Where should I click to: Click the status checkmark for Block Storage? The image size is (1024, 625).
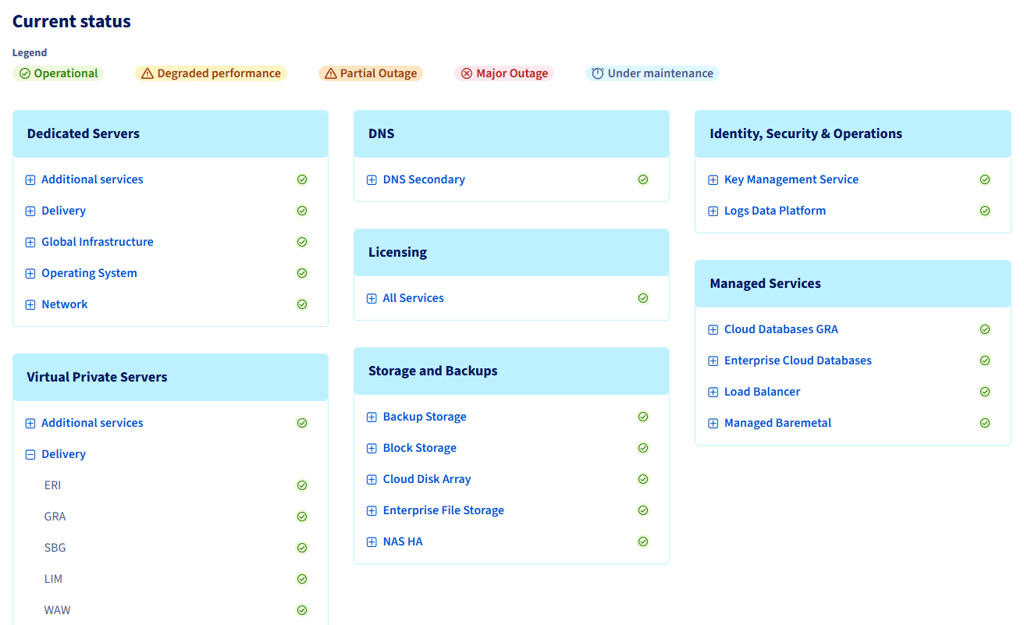[x=643, y=448]
